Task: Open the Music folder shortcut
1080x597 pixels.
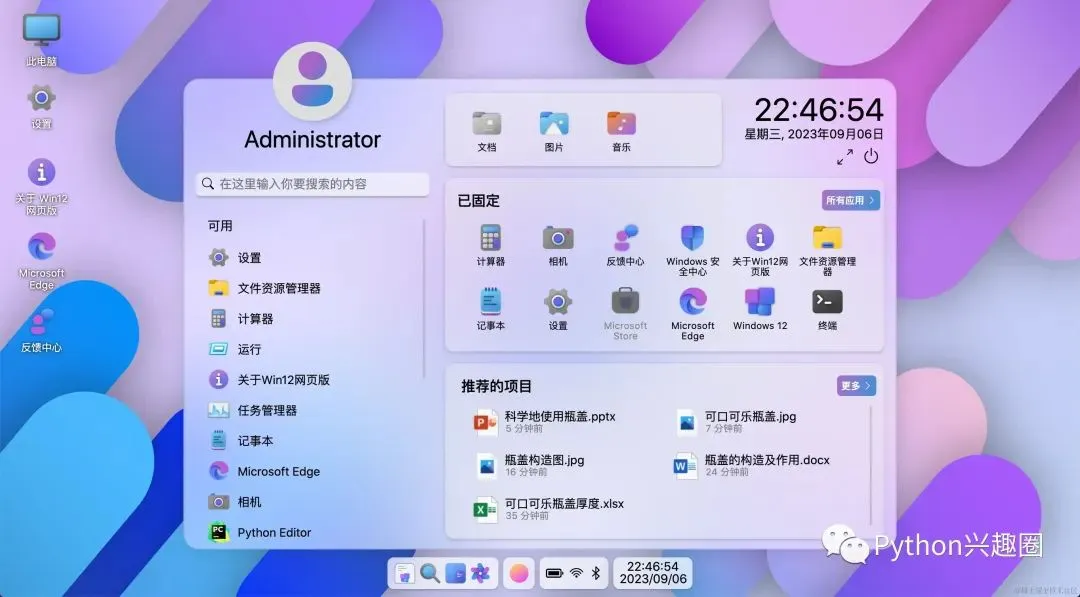Action: 621,131
